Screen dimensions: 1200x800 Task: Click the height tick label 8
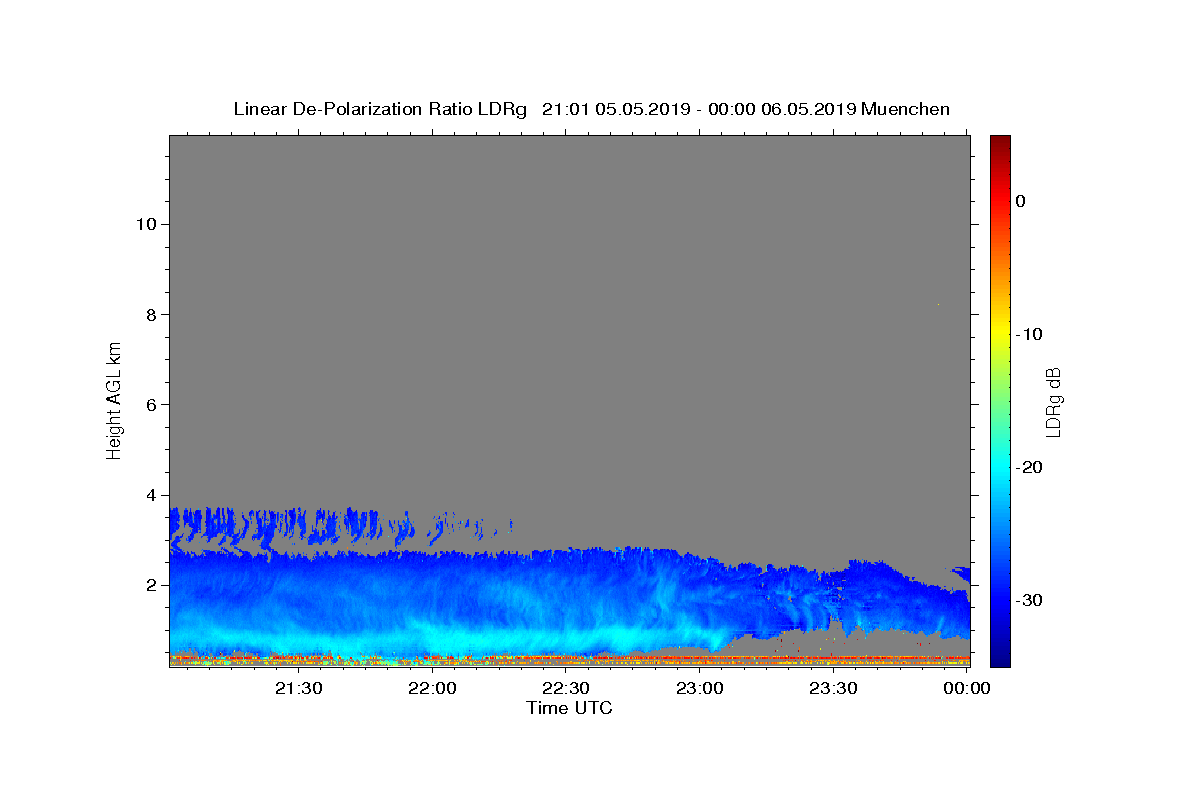tap(149, 314)
